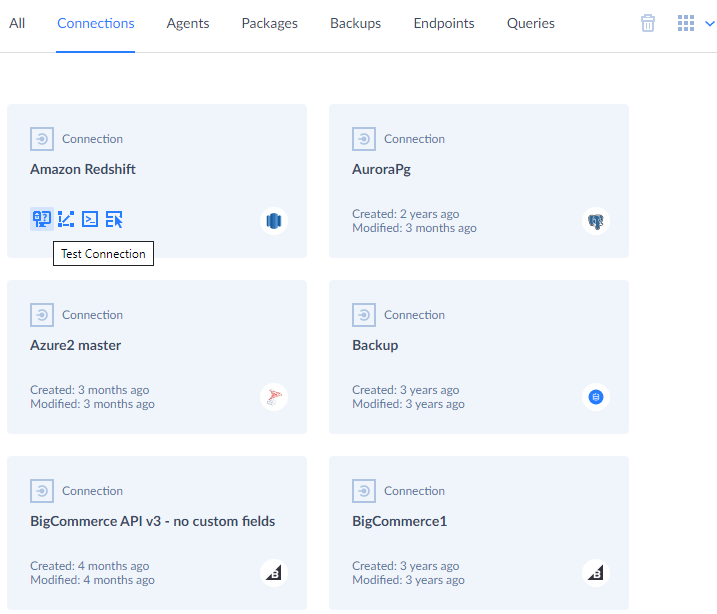
Task: Click BigCommerce logo on API v3 card
Action: click(x=274, y=573)
